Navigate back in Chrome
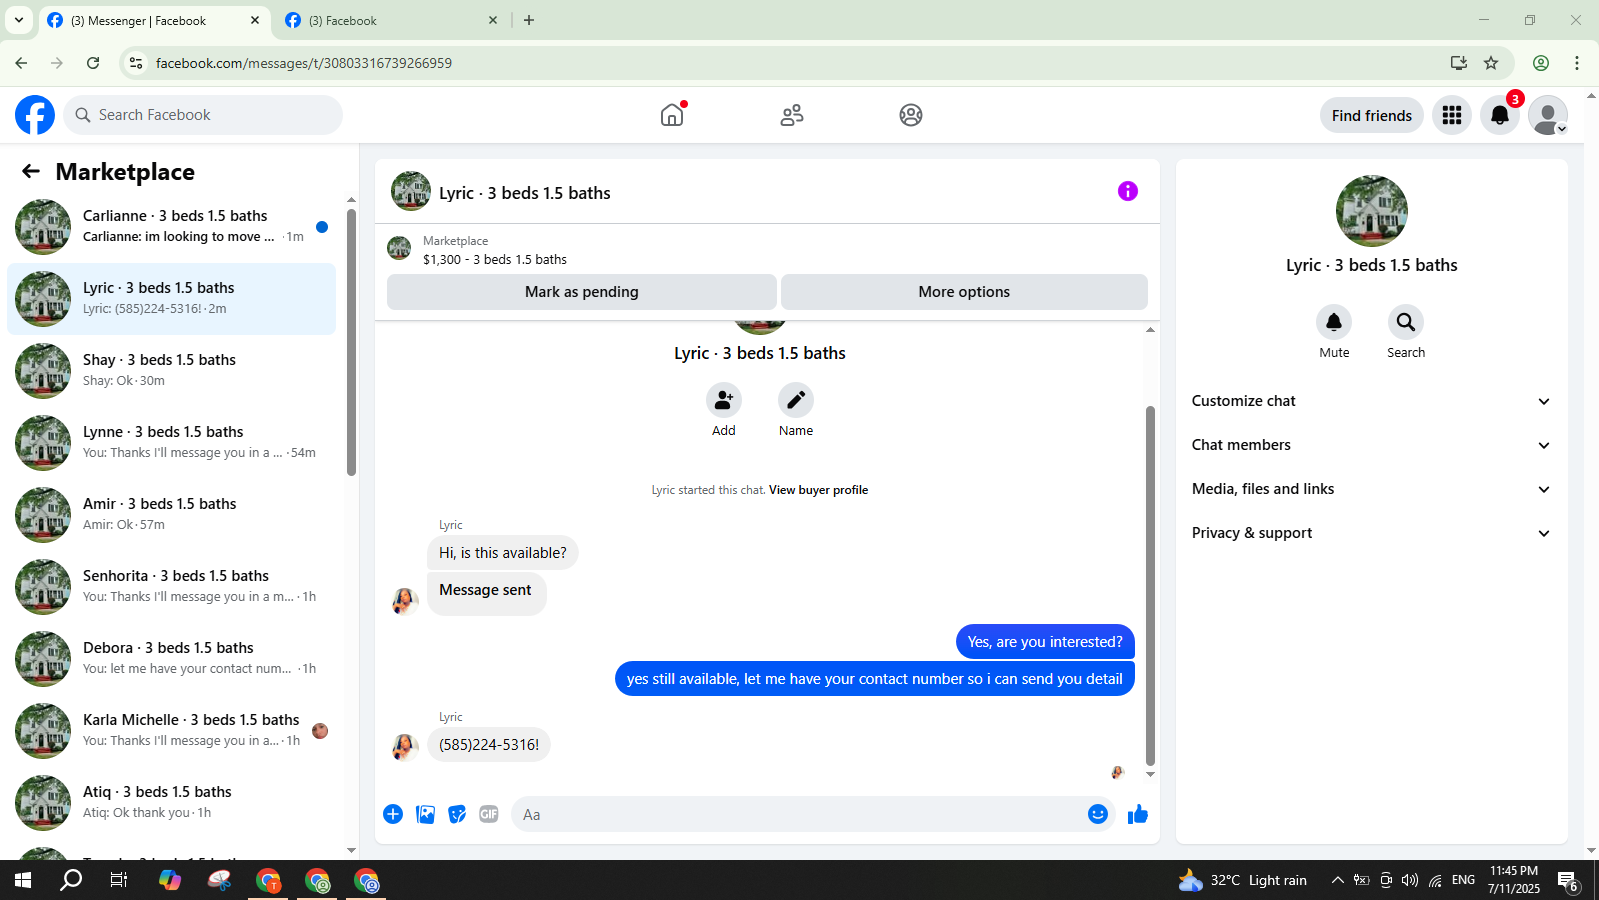This screenshot has width=1599, height=900. click(x=21, y=63)
